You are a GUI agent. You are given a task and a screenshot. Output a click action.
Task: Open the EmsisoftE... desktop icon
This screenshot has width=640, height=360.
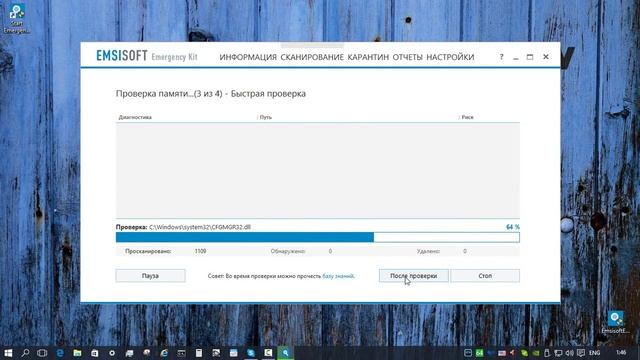point(615,322)
